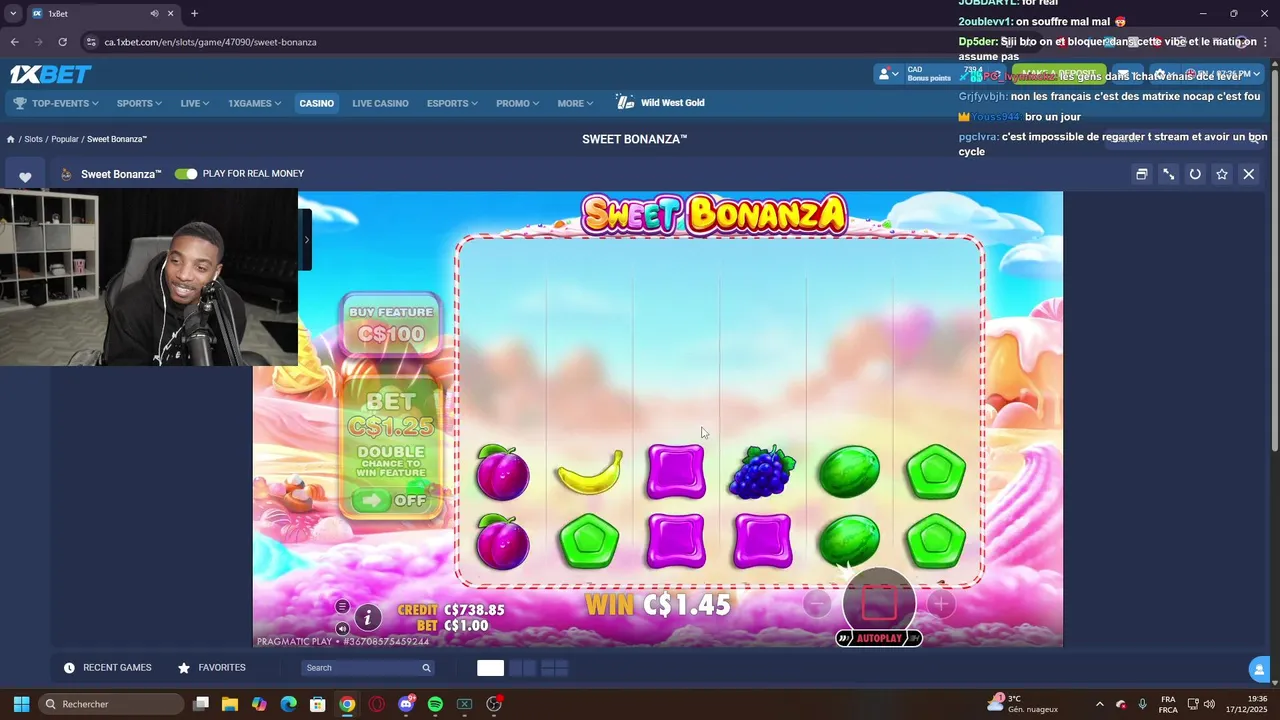This screenshot has height=720, width=1280.
Task: Open the weather widget showing 3°C
Action: [x=1023, y=704]
